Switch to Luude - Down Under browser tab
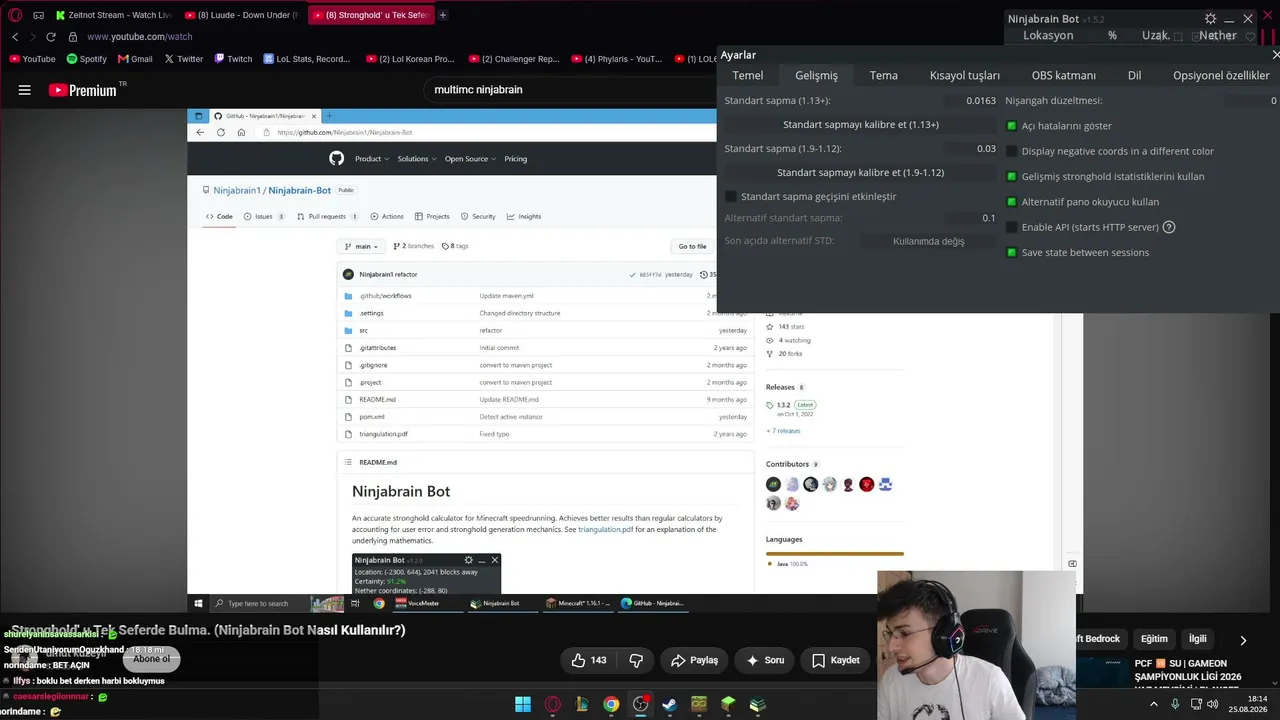The height and width of the screenshot is (720, 1280). coord(240,15)
